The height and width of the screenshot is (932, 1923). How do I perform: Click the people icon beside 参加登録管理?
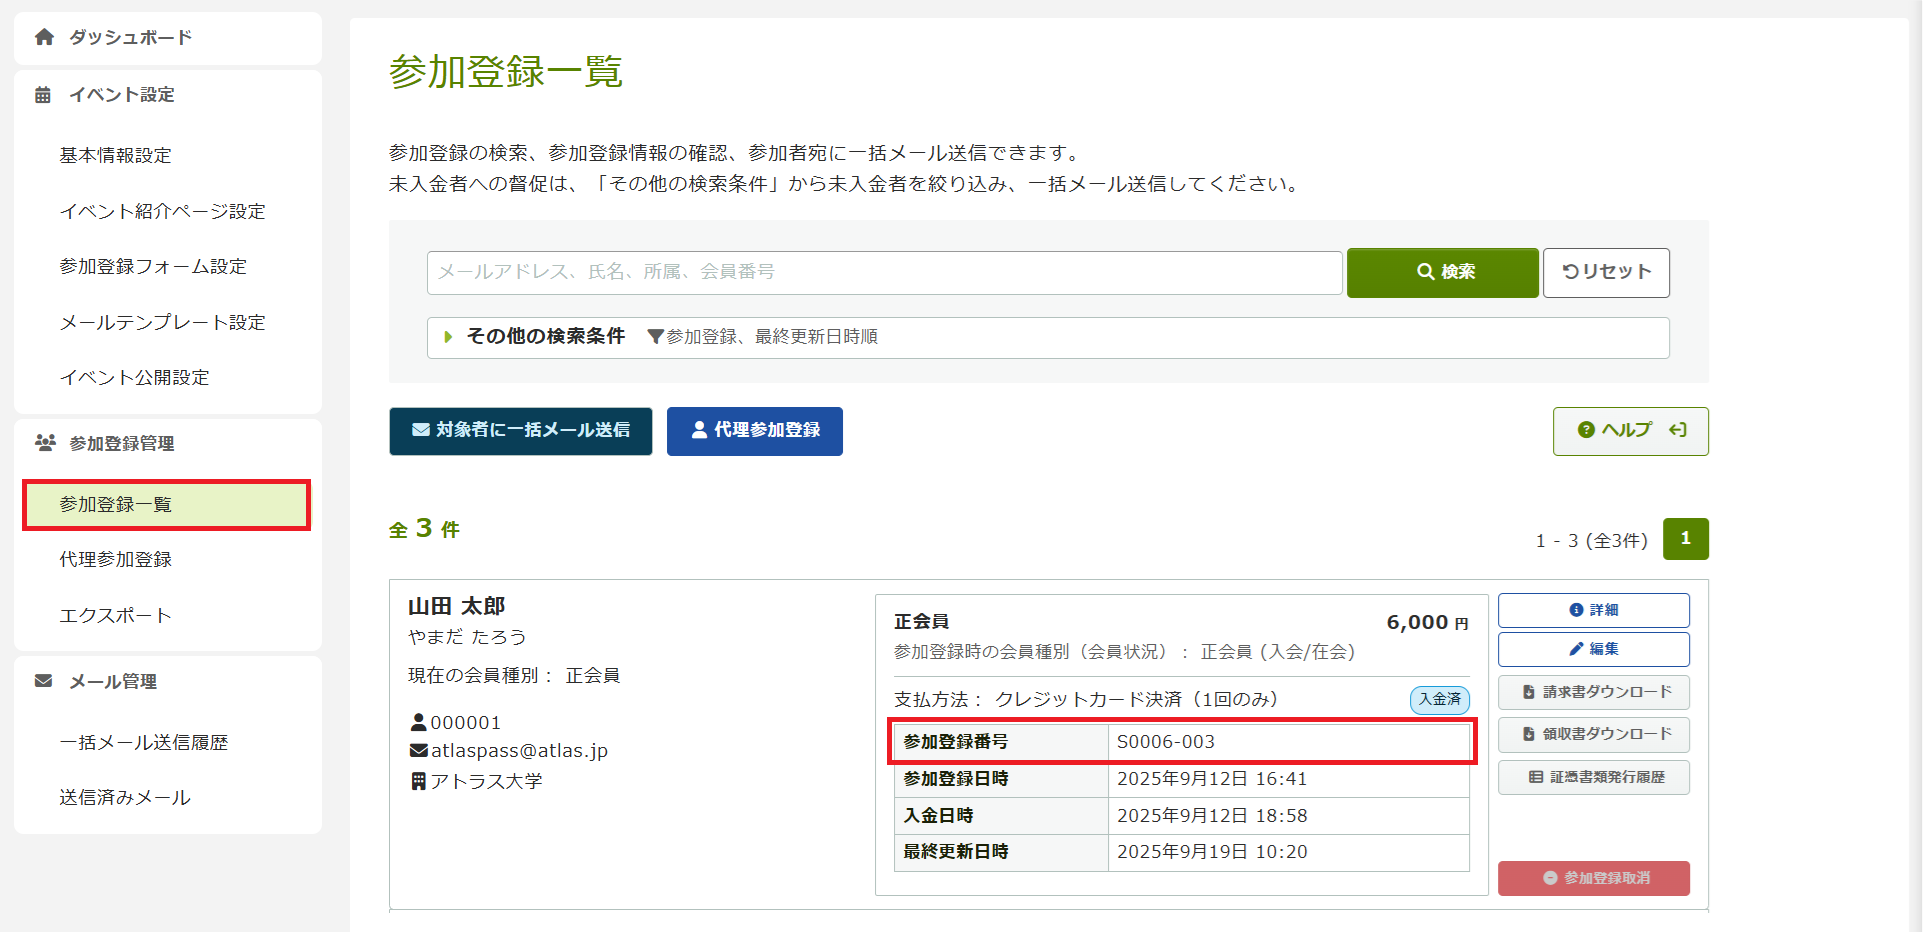(45, 443)
